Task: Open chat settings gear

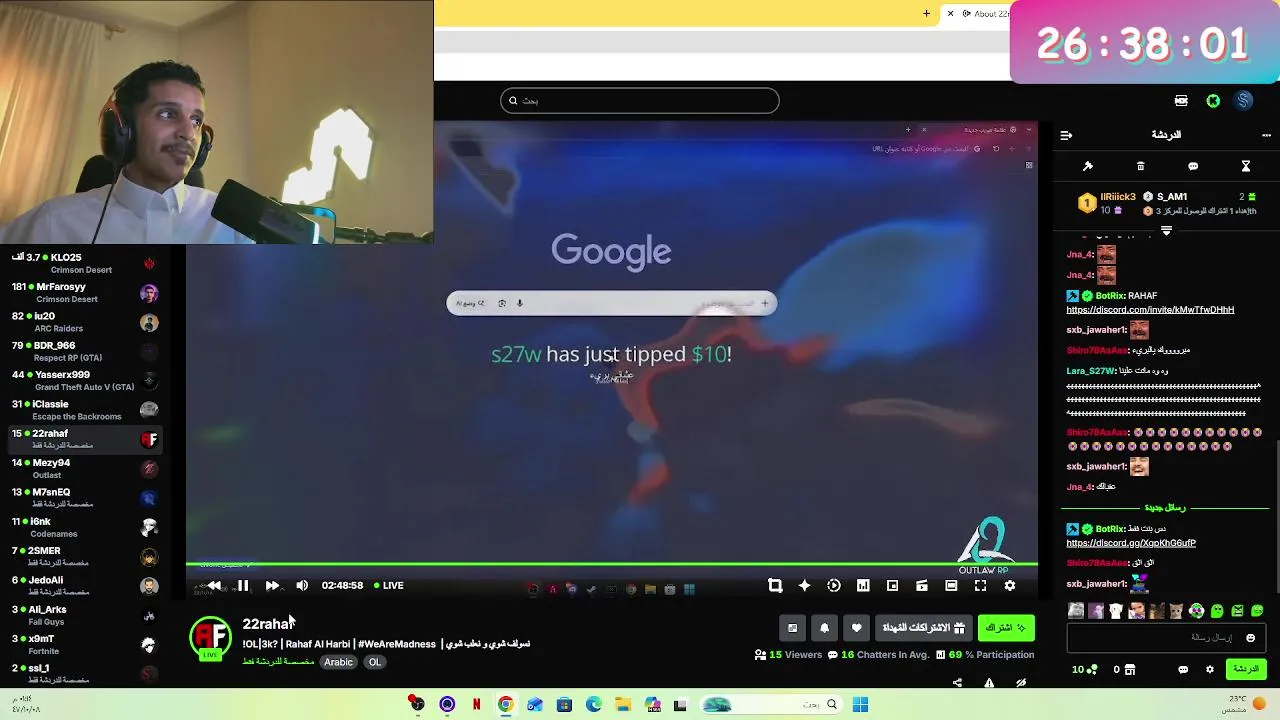Action: click(1209, 669)
